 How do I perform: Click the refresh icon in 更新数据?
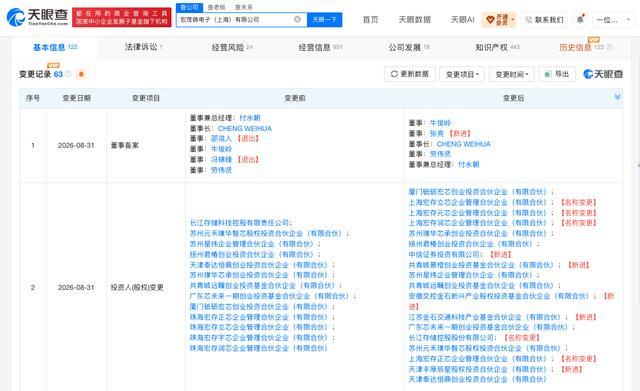394,74
